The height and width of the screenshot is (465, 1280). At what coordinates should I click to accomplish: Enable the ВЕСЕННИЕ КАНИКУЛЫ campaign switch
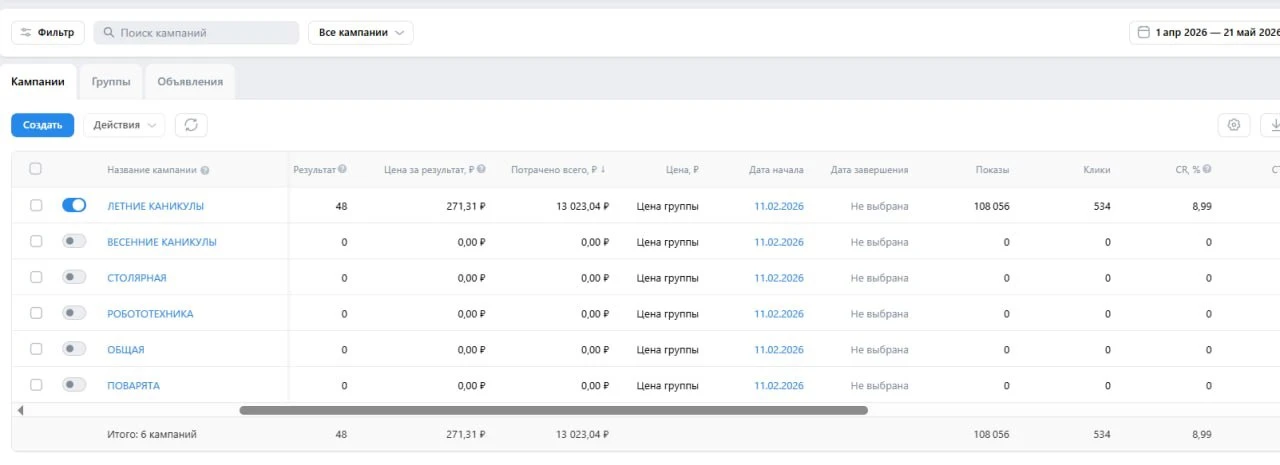pos(74,241)
